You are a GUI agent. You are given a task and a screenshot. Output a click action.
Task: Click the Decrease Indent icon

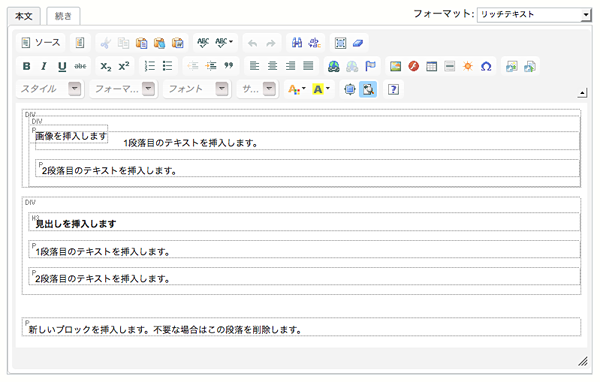(x=193, y=66)
